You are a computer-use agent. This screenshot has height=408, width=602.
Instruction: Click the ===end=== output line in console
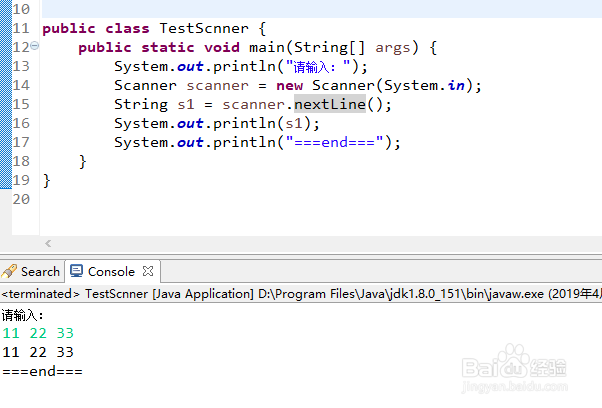tap(42, 372)
